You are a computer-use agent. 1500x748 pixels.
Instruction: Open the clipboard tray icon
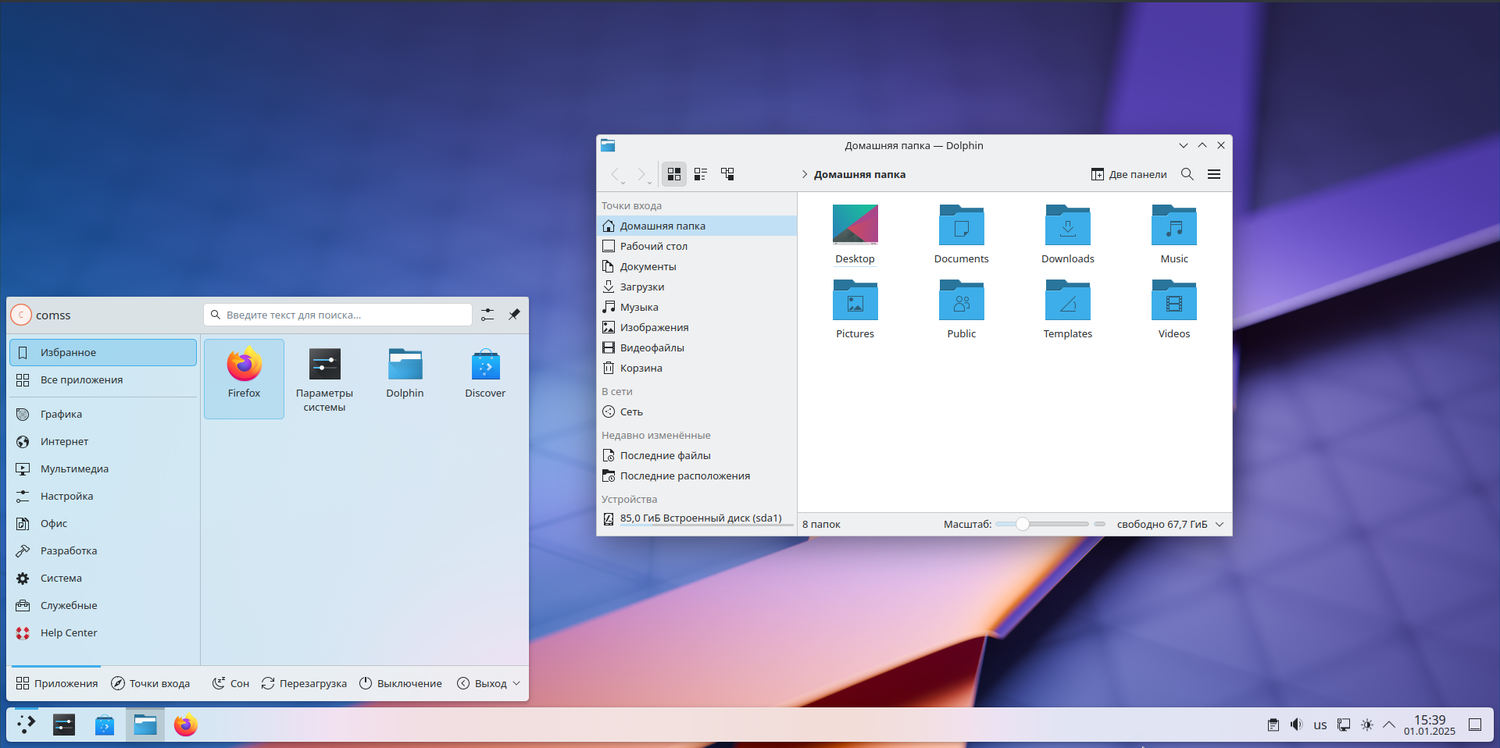tap(1273, 725)
